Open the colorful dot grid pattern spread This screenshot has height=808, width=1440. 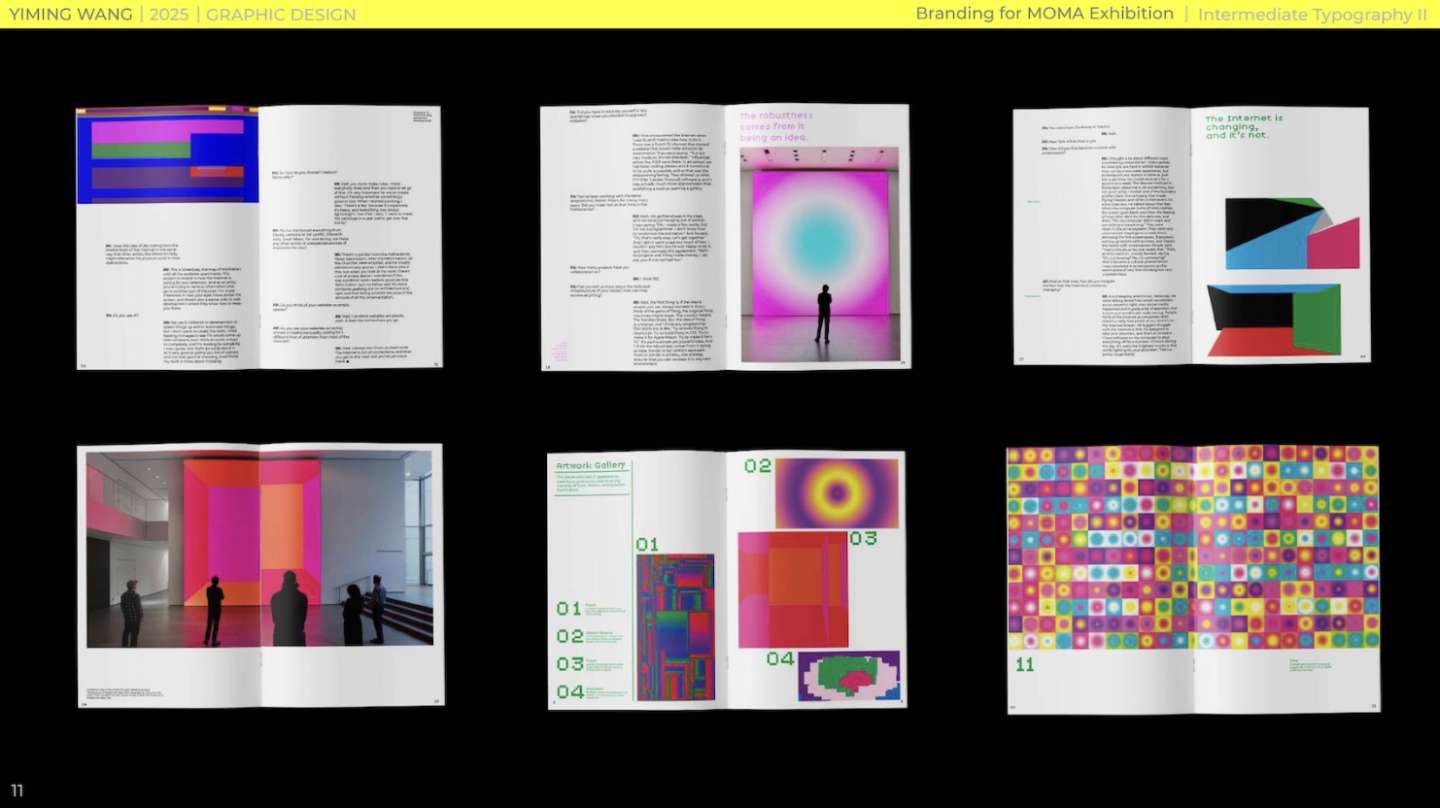(x=1192, y=548)
